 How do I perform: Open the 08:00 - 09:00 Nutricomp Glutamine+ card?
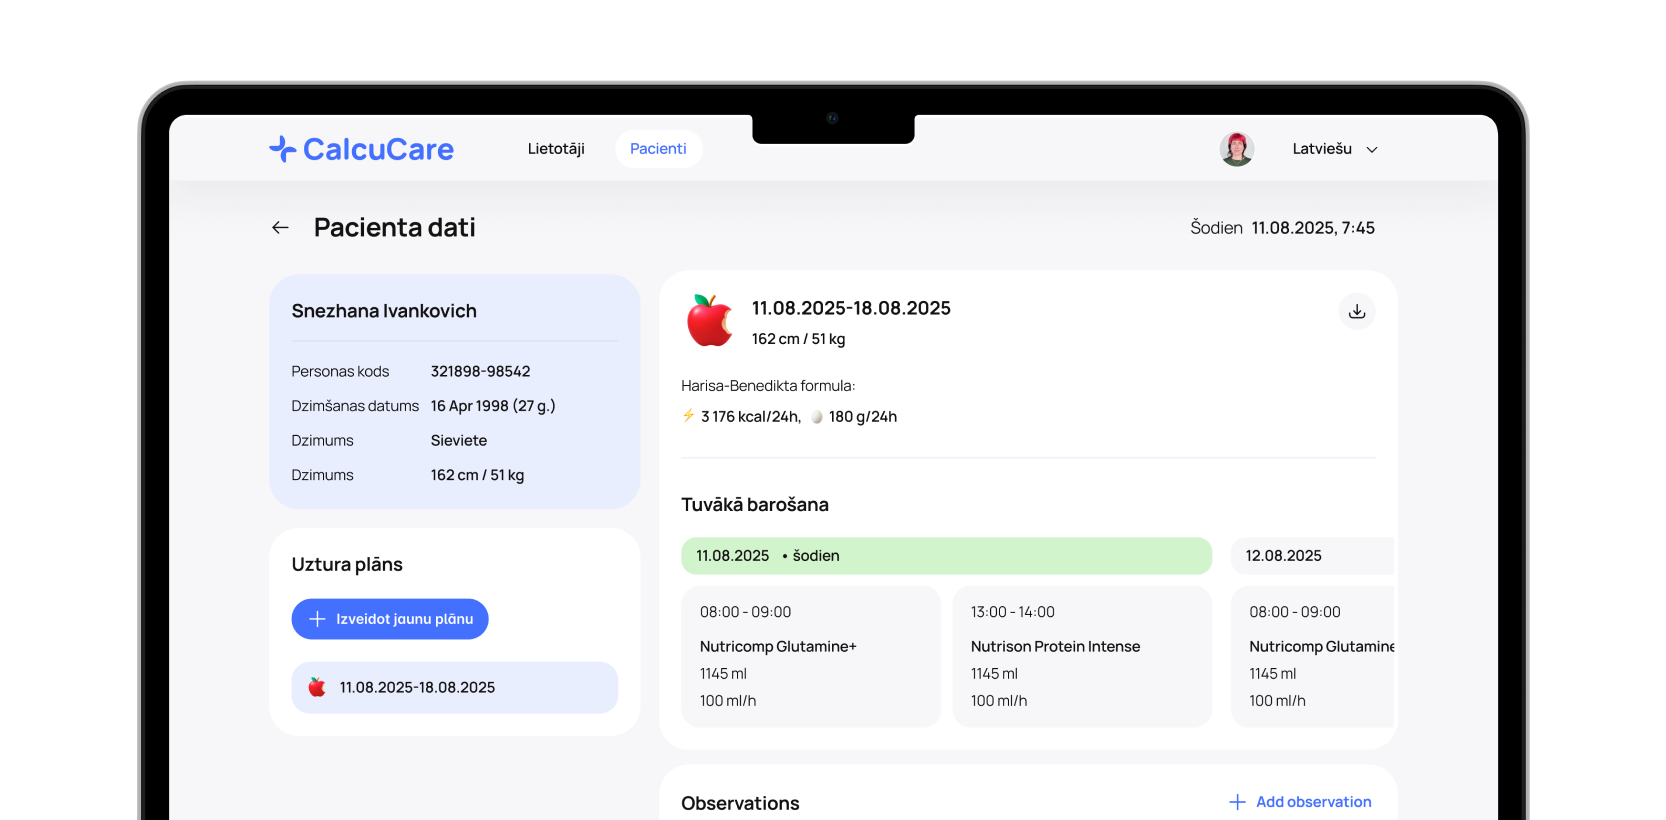810,656
